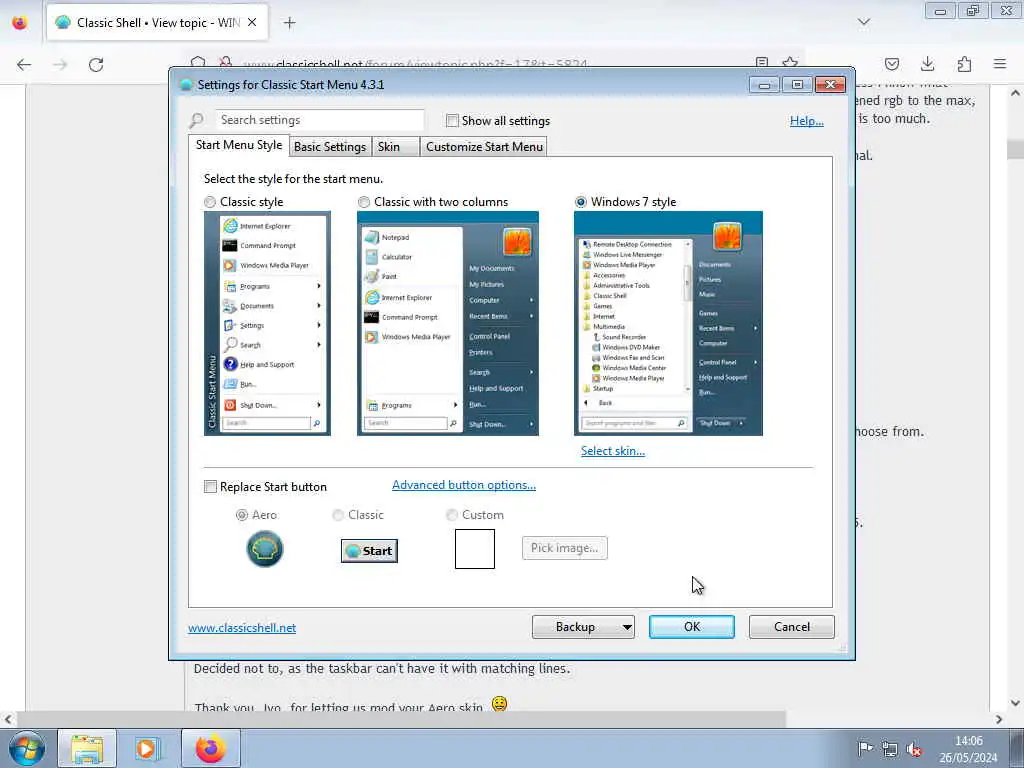Open the Firefox application menu
This screenshot has height=768, width=1024.
click(x=1000, y=64)
